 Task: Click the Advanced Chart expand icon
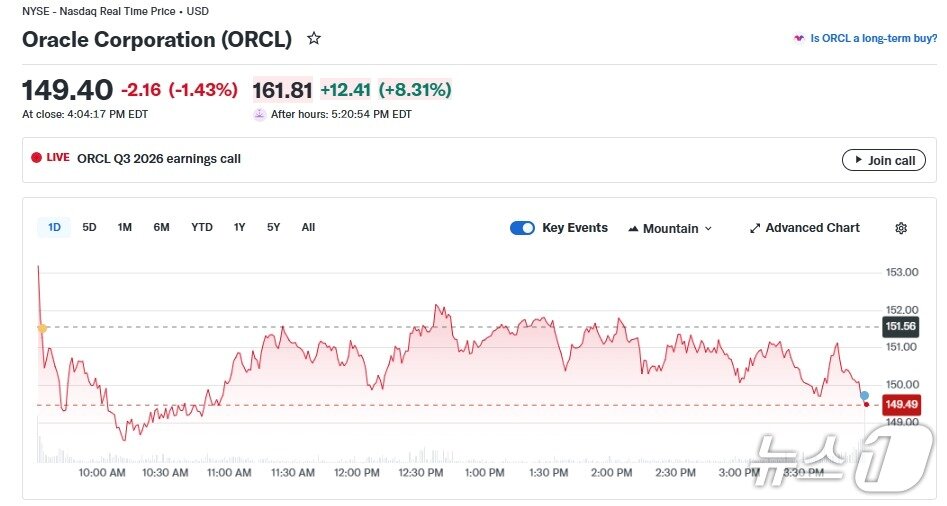755,228
